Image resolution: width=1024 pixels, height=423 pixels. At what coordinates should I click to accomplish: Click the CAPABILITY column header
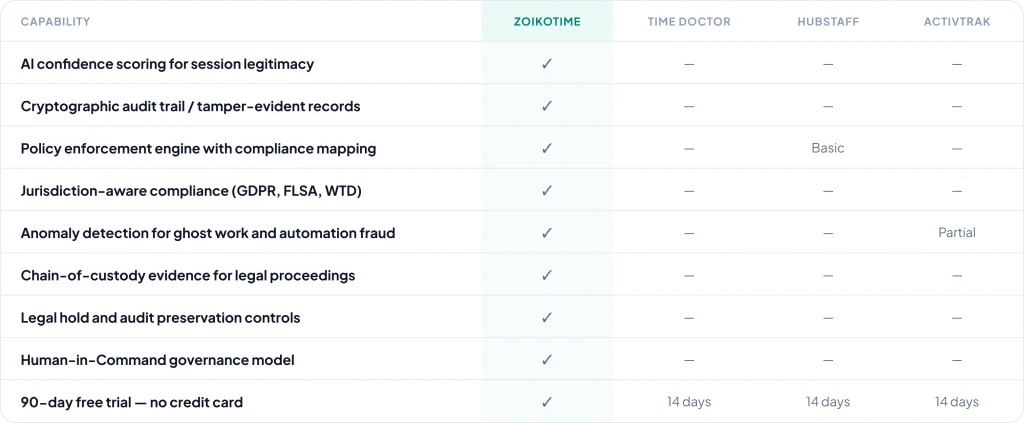click(x=55, y=21)
